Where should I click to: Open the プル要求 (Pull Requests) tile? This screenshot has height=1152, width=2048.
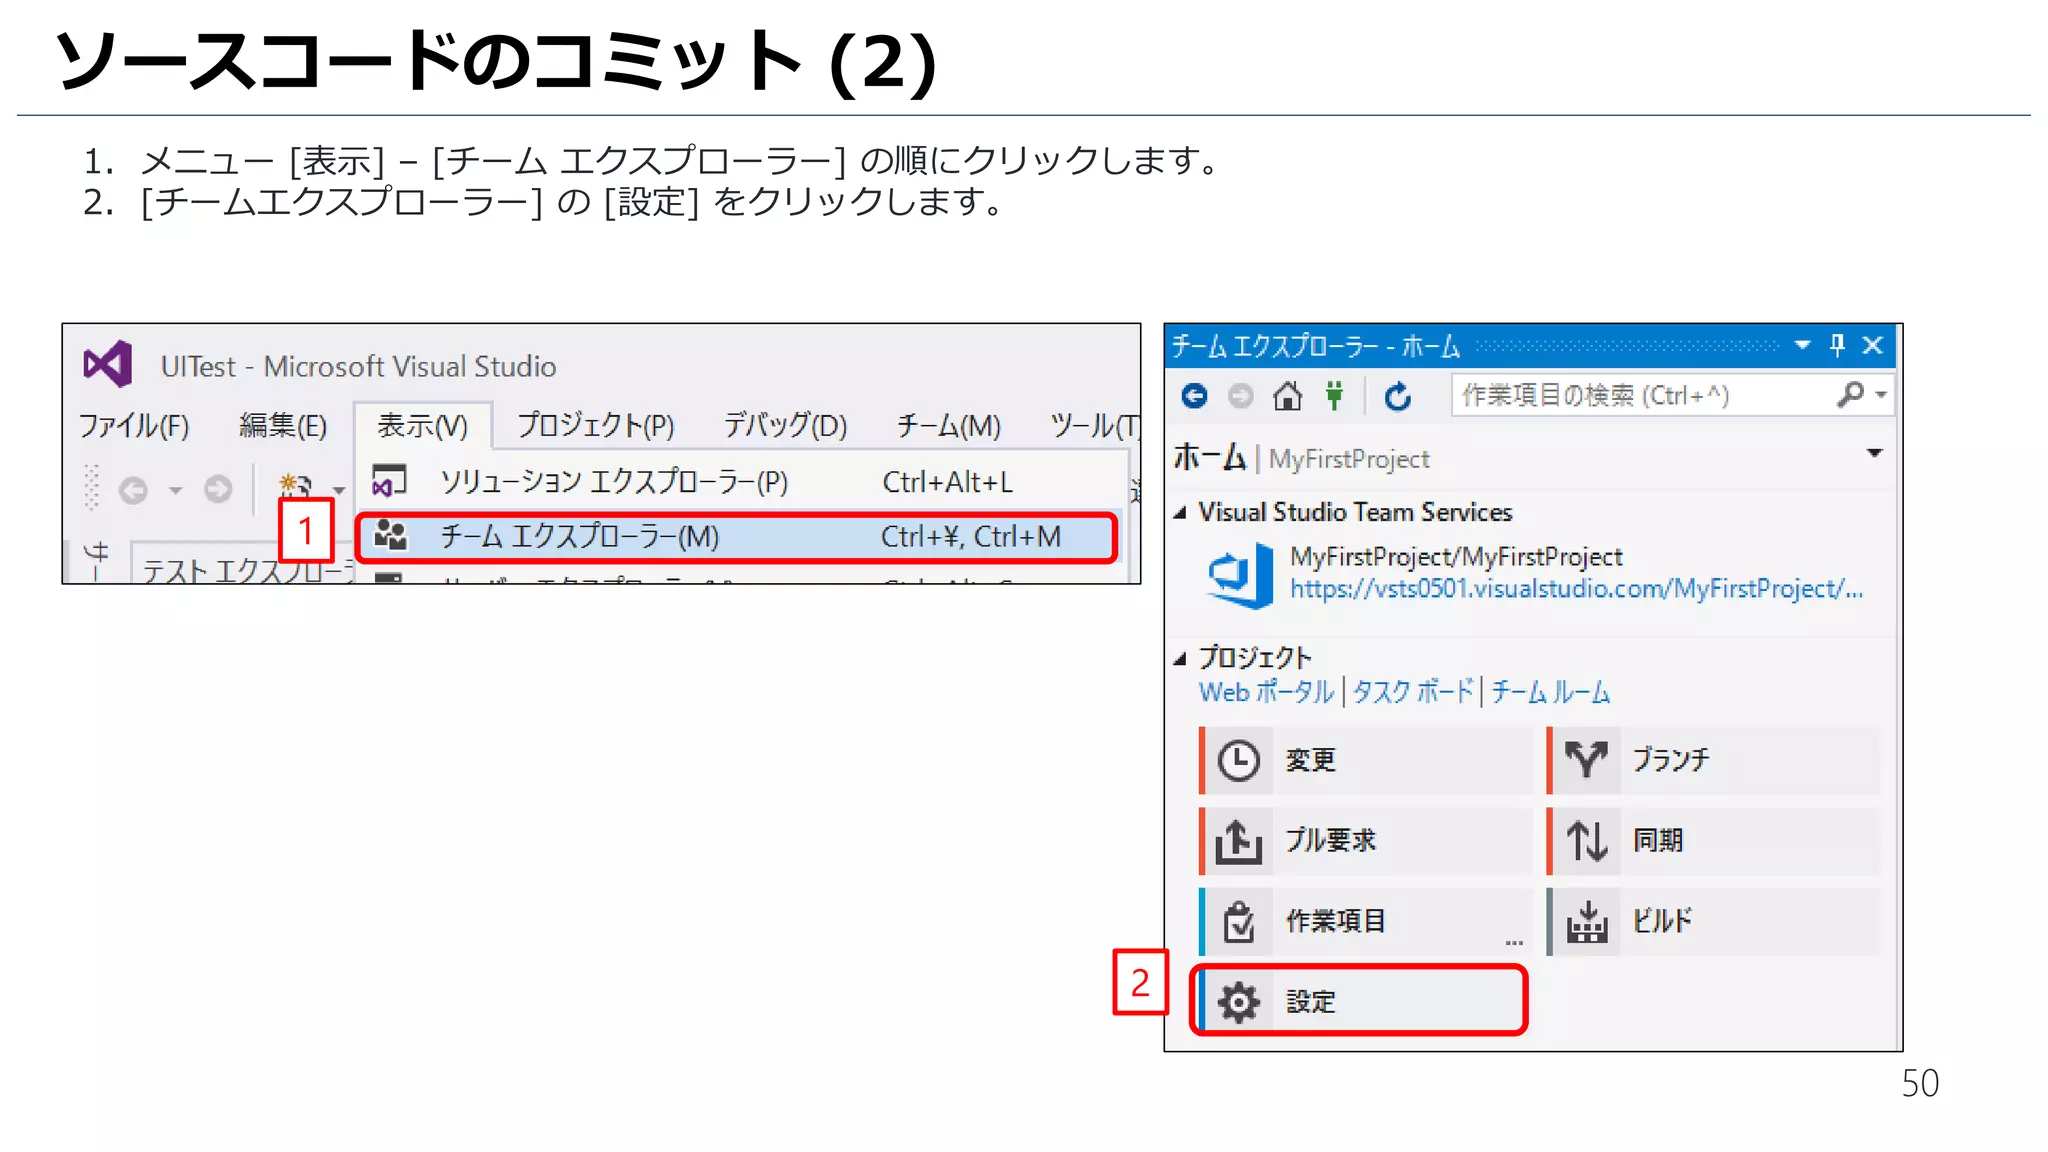click(x=1366, y=841)
